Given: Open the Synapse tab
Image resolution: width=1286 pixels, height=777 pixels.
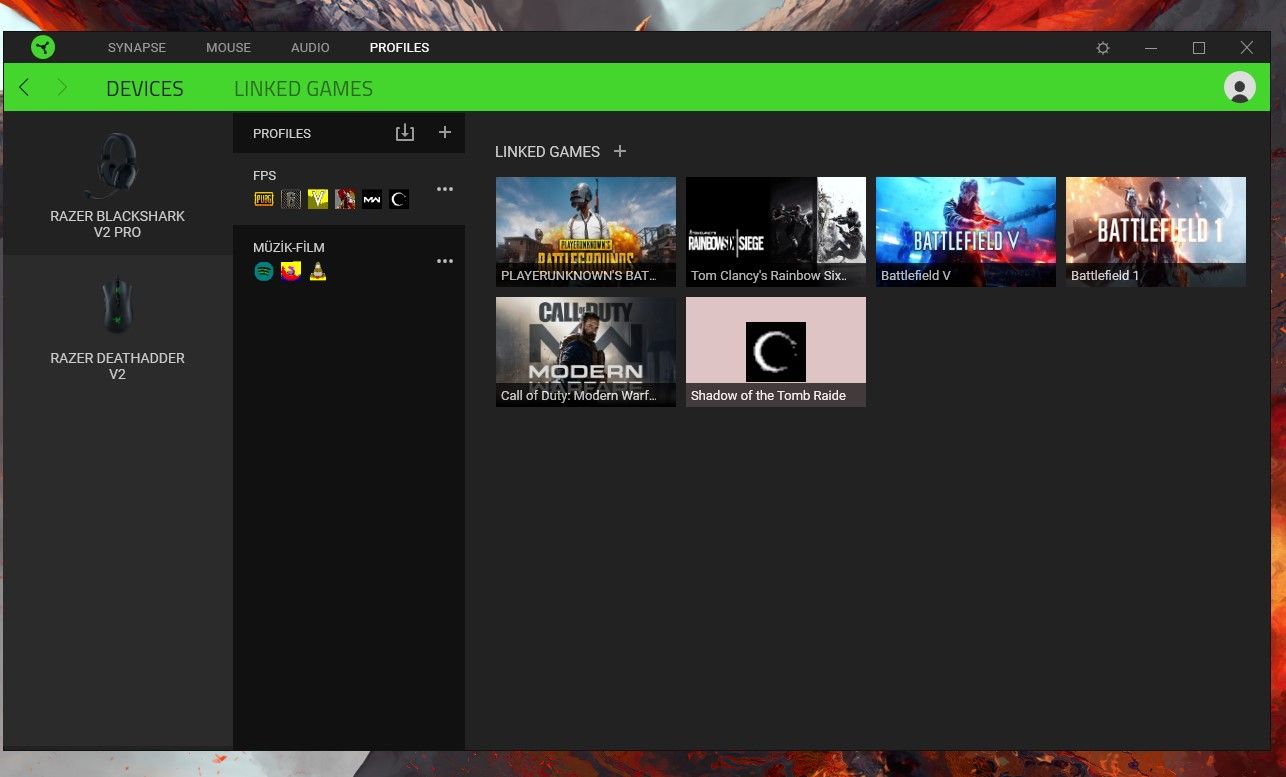Looking at the screenshot, I should click(137, 48).
